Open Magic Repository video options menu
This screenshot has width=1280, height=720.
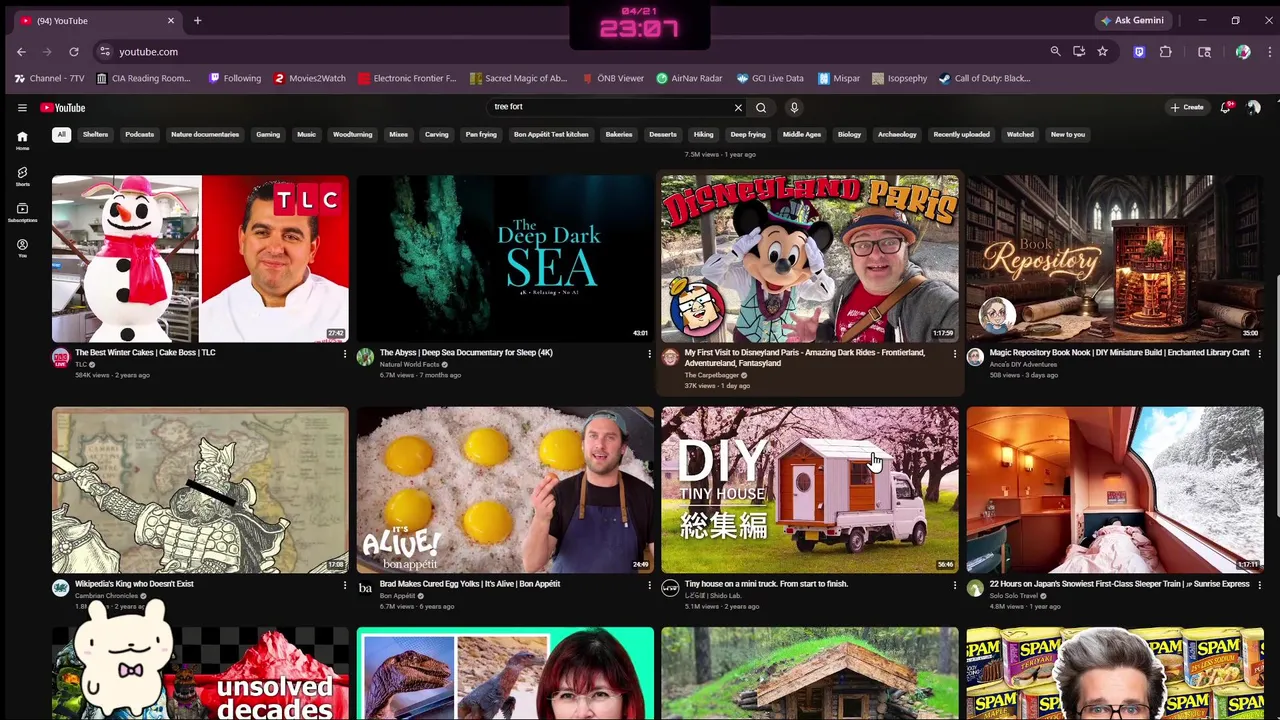pyautogui.click(x=1259, y=353)
